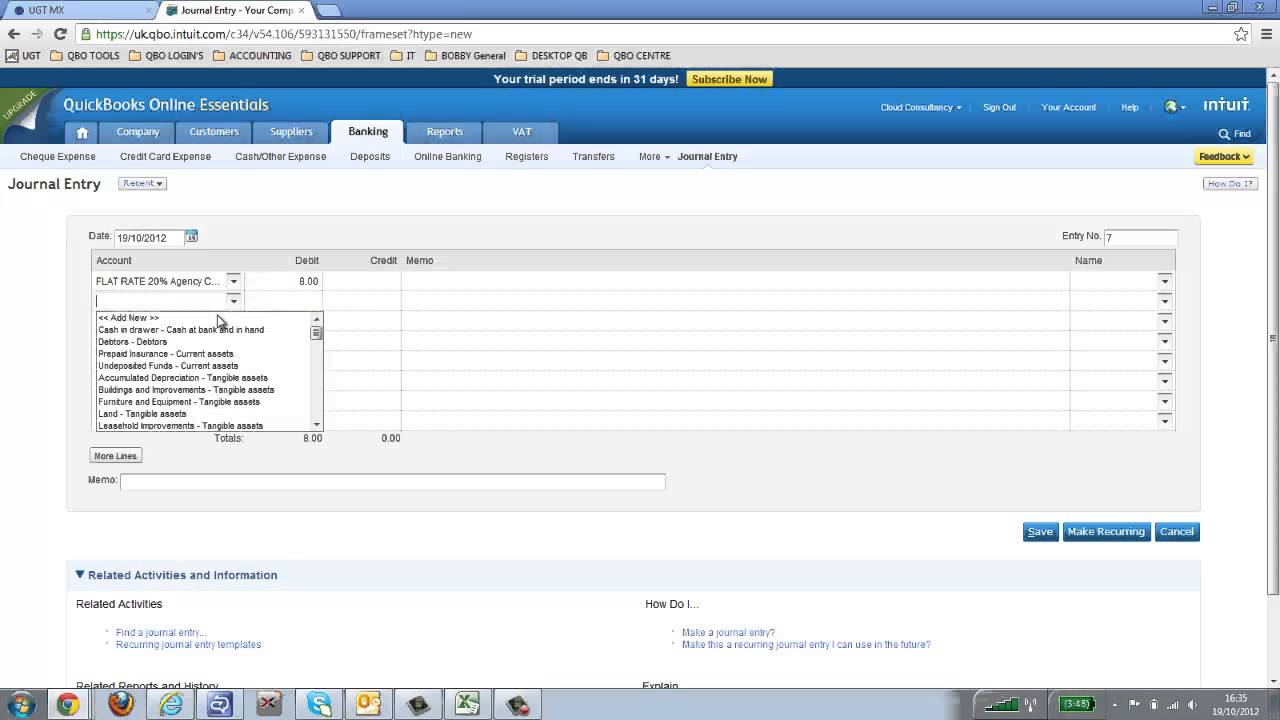
Task: Expand the FLAT RATE 20% account dropdown
Action: click(x=233, y=281)
